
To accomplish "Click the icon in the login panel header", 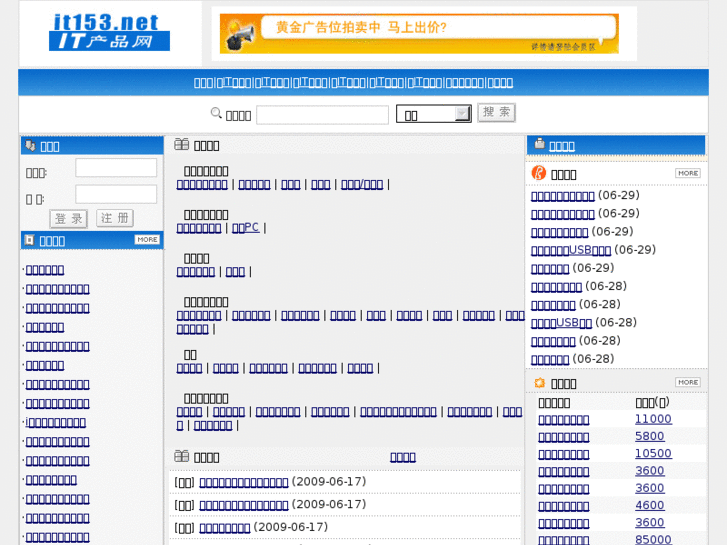I will 31,146.
